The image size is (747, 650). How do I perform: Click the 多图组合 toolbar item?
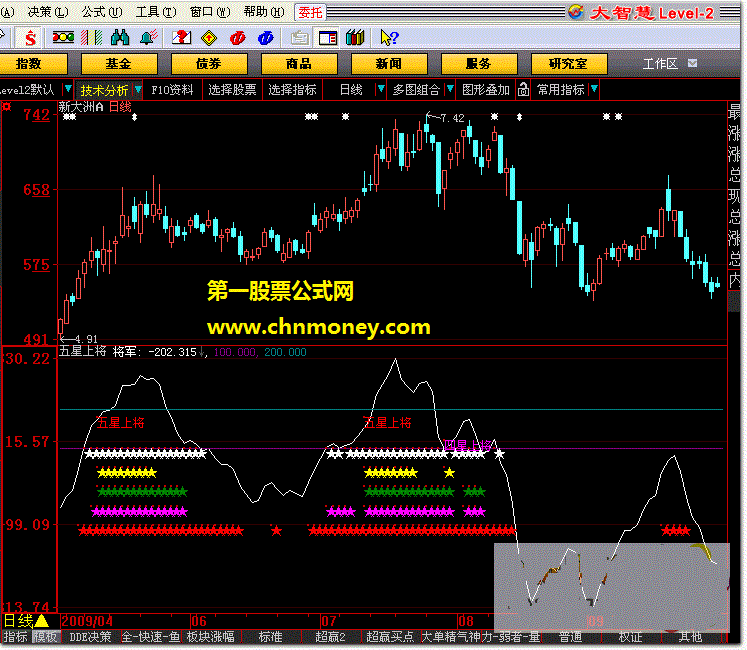coord(416,90)
